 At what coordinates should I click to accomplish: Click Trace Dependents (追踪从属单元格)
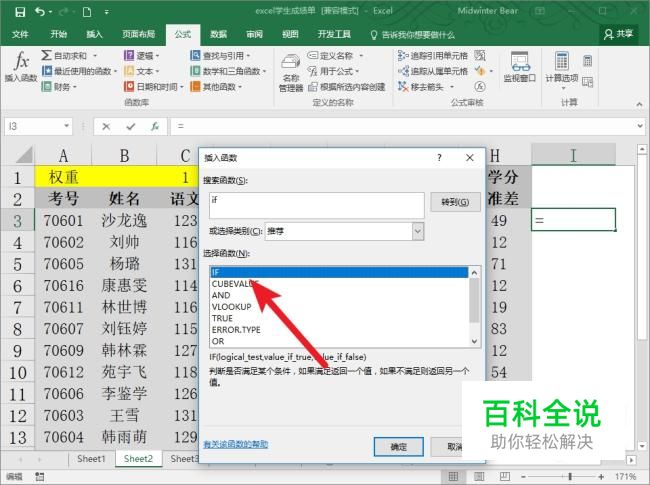point(432,71)
